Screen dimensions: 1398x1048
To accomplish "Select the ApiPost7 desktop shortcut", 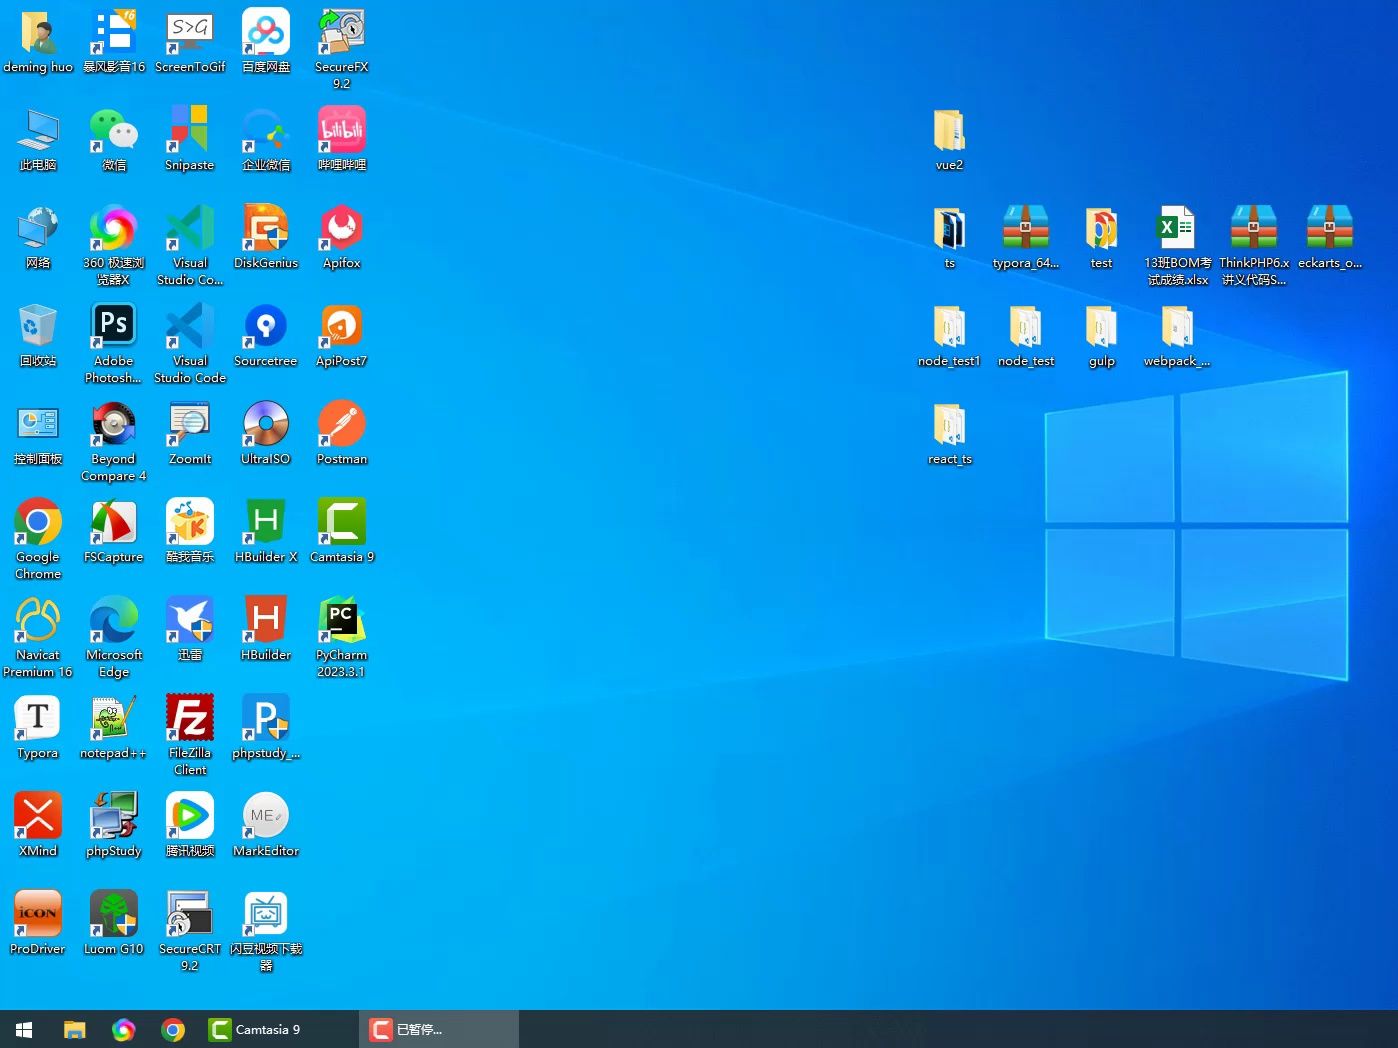I will coord(342,336).
